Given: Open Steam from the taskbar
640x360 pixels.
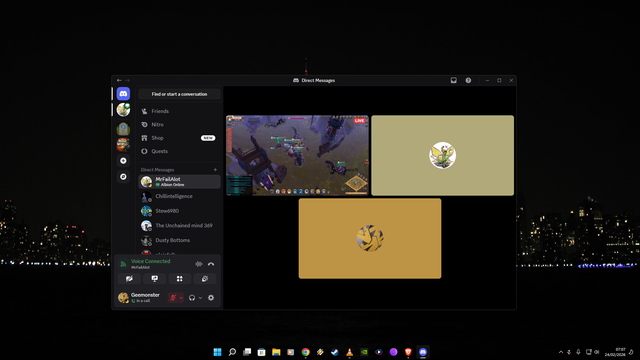Looking at the screenshot, I should [335, 352].
